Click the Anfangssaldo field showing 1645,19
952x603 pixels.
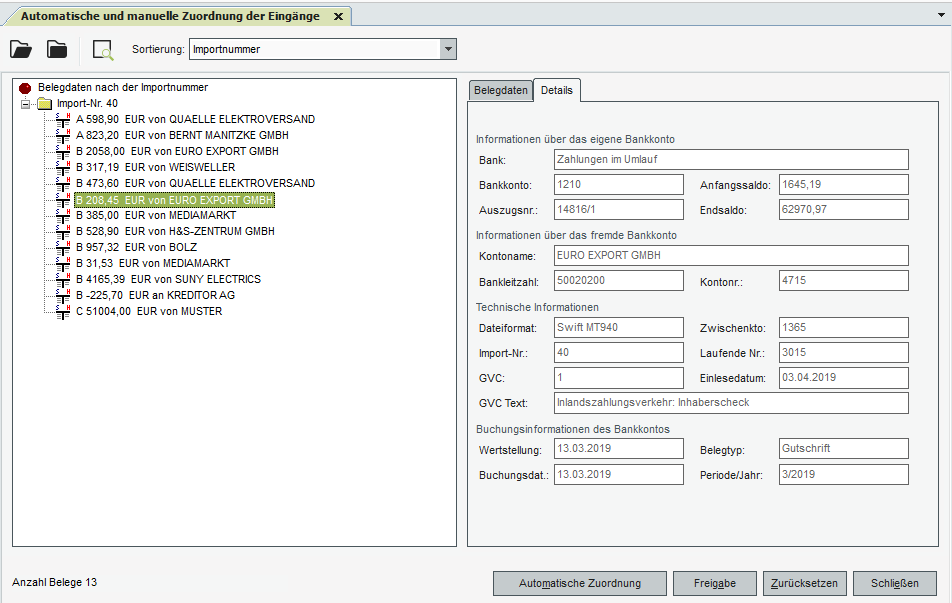point(844,185)
